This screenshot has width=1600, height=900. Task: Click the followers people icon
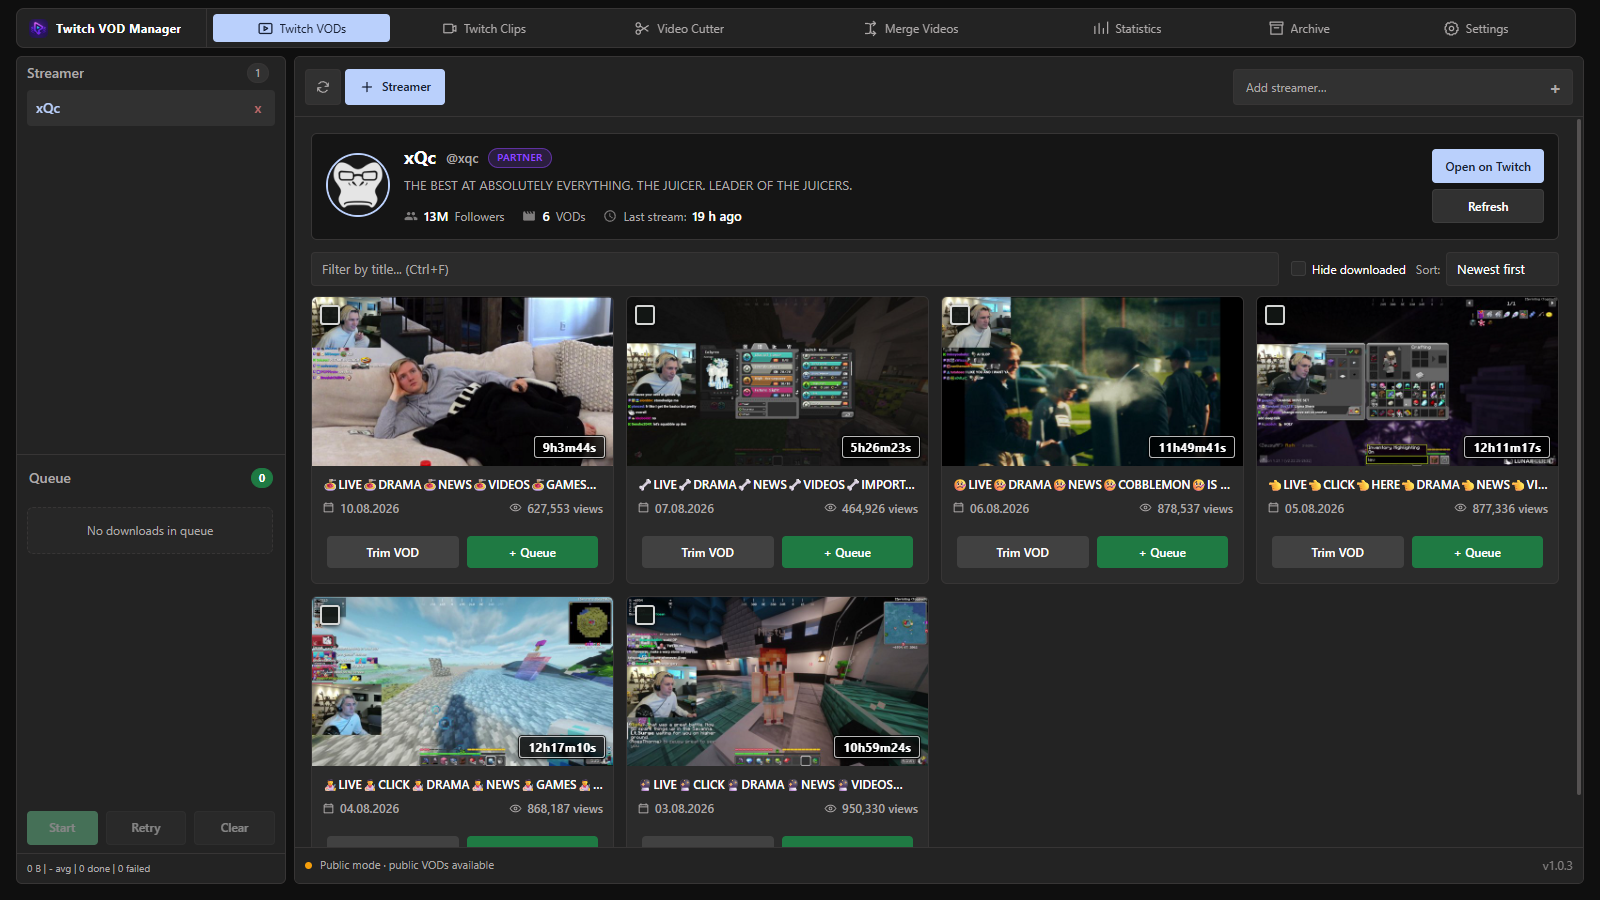click(x=411, y=216)
